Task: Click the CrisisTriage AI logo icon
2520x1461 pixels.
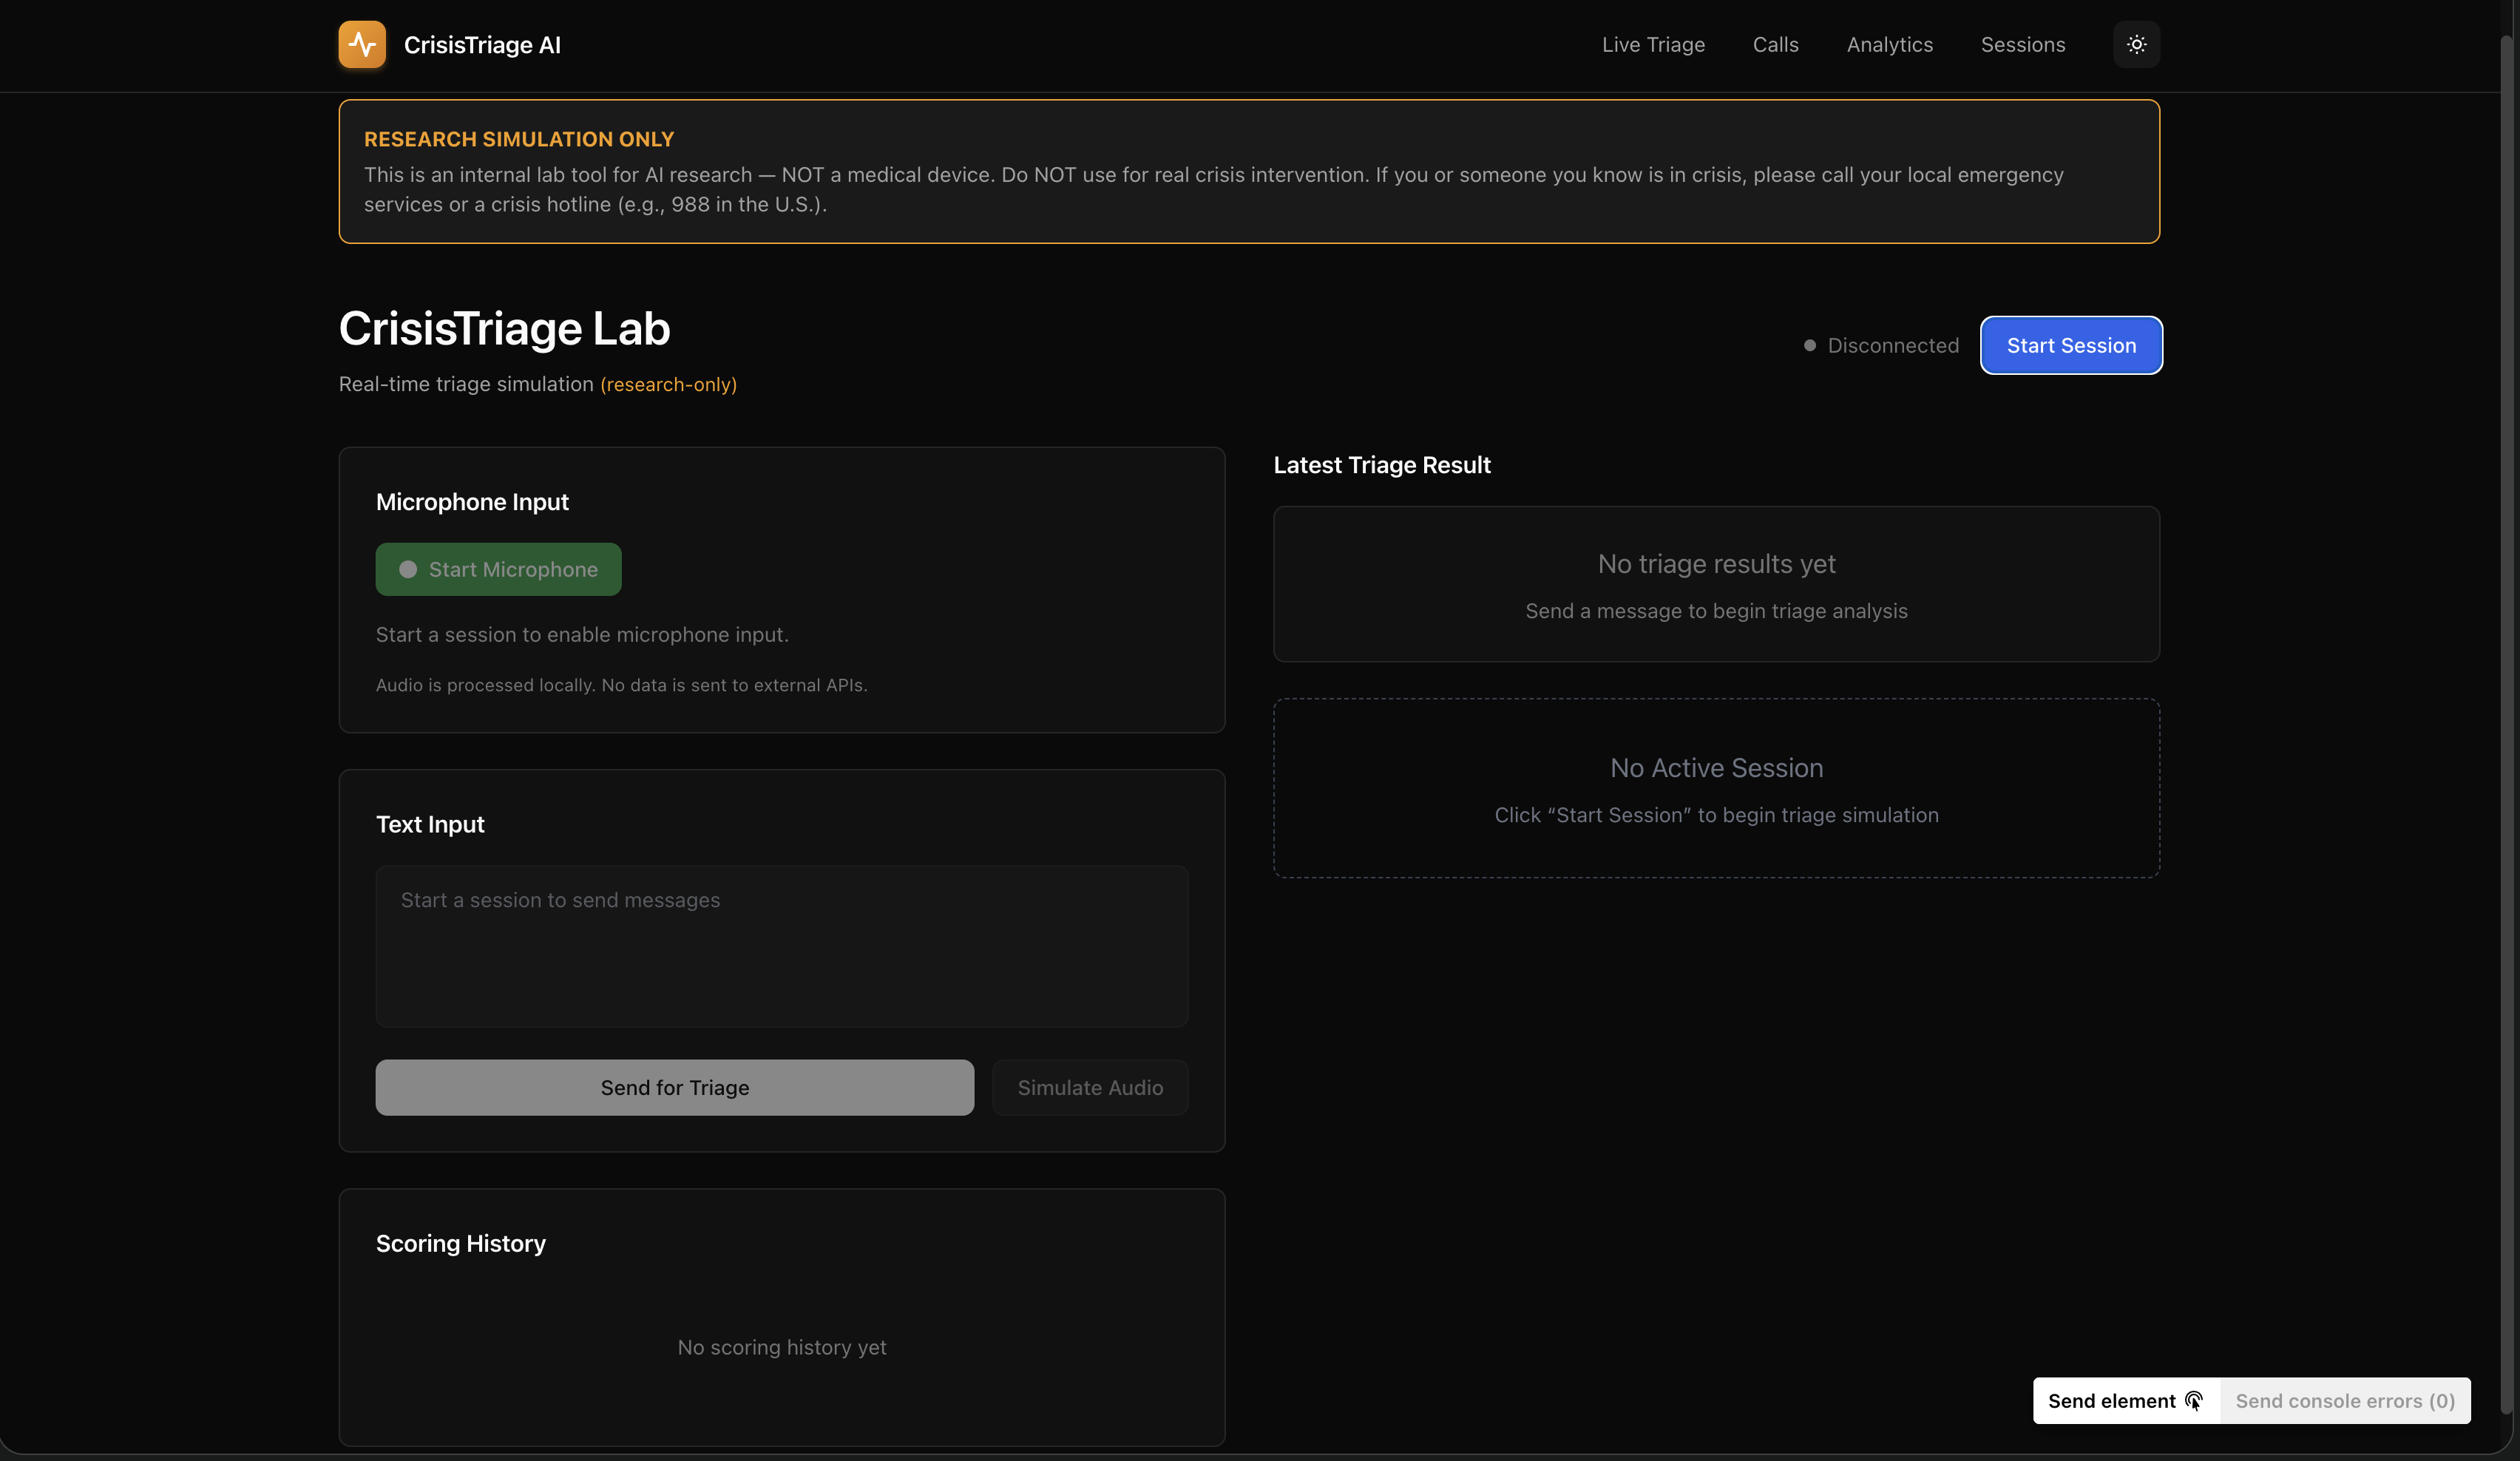Action: pyautogui.click(x=361, y=44)
